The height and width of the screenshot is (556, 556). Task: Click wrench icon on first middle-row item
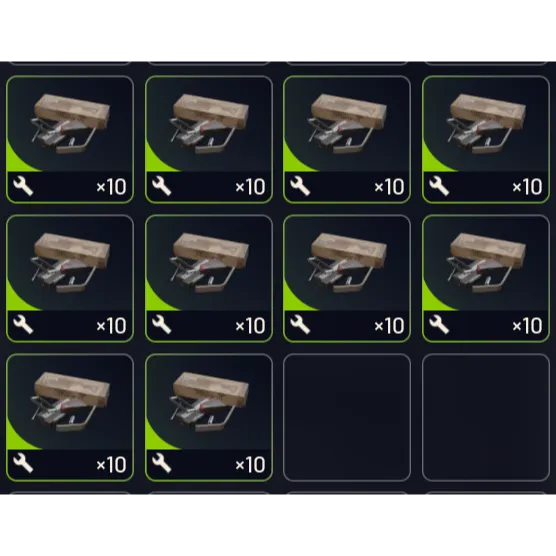[23, 325]
